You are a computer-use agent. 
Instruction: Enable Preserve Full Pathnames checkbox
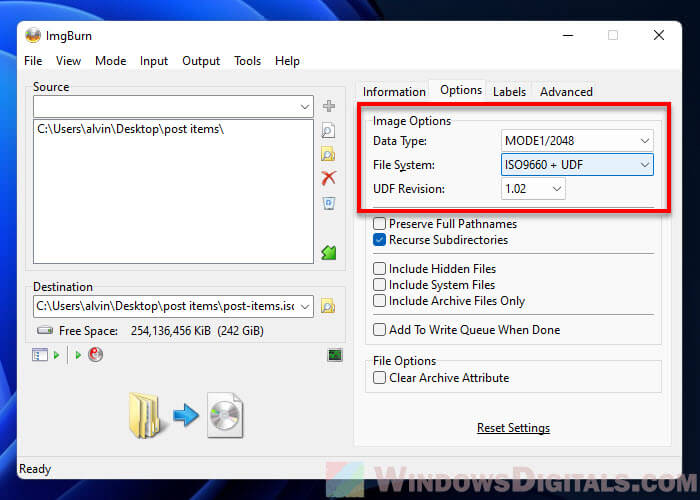coord(379,223)
